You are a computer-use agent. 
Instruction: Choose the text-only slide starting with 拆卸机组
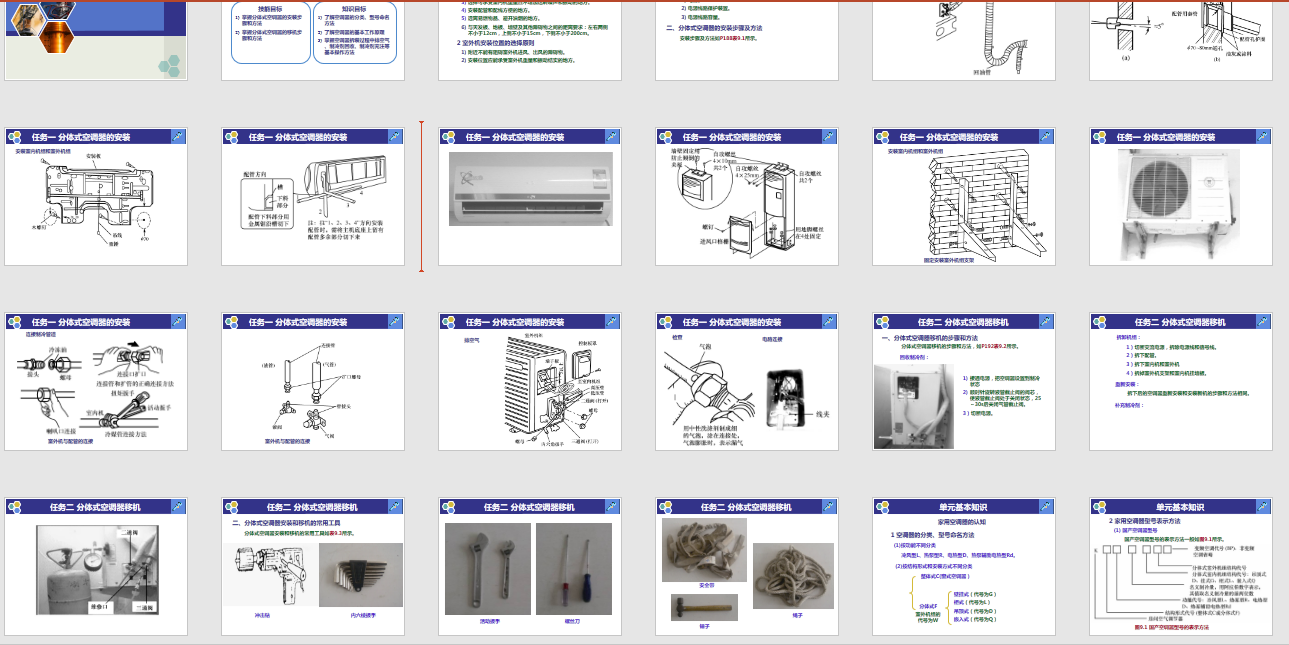click(1181, 382)
